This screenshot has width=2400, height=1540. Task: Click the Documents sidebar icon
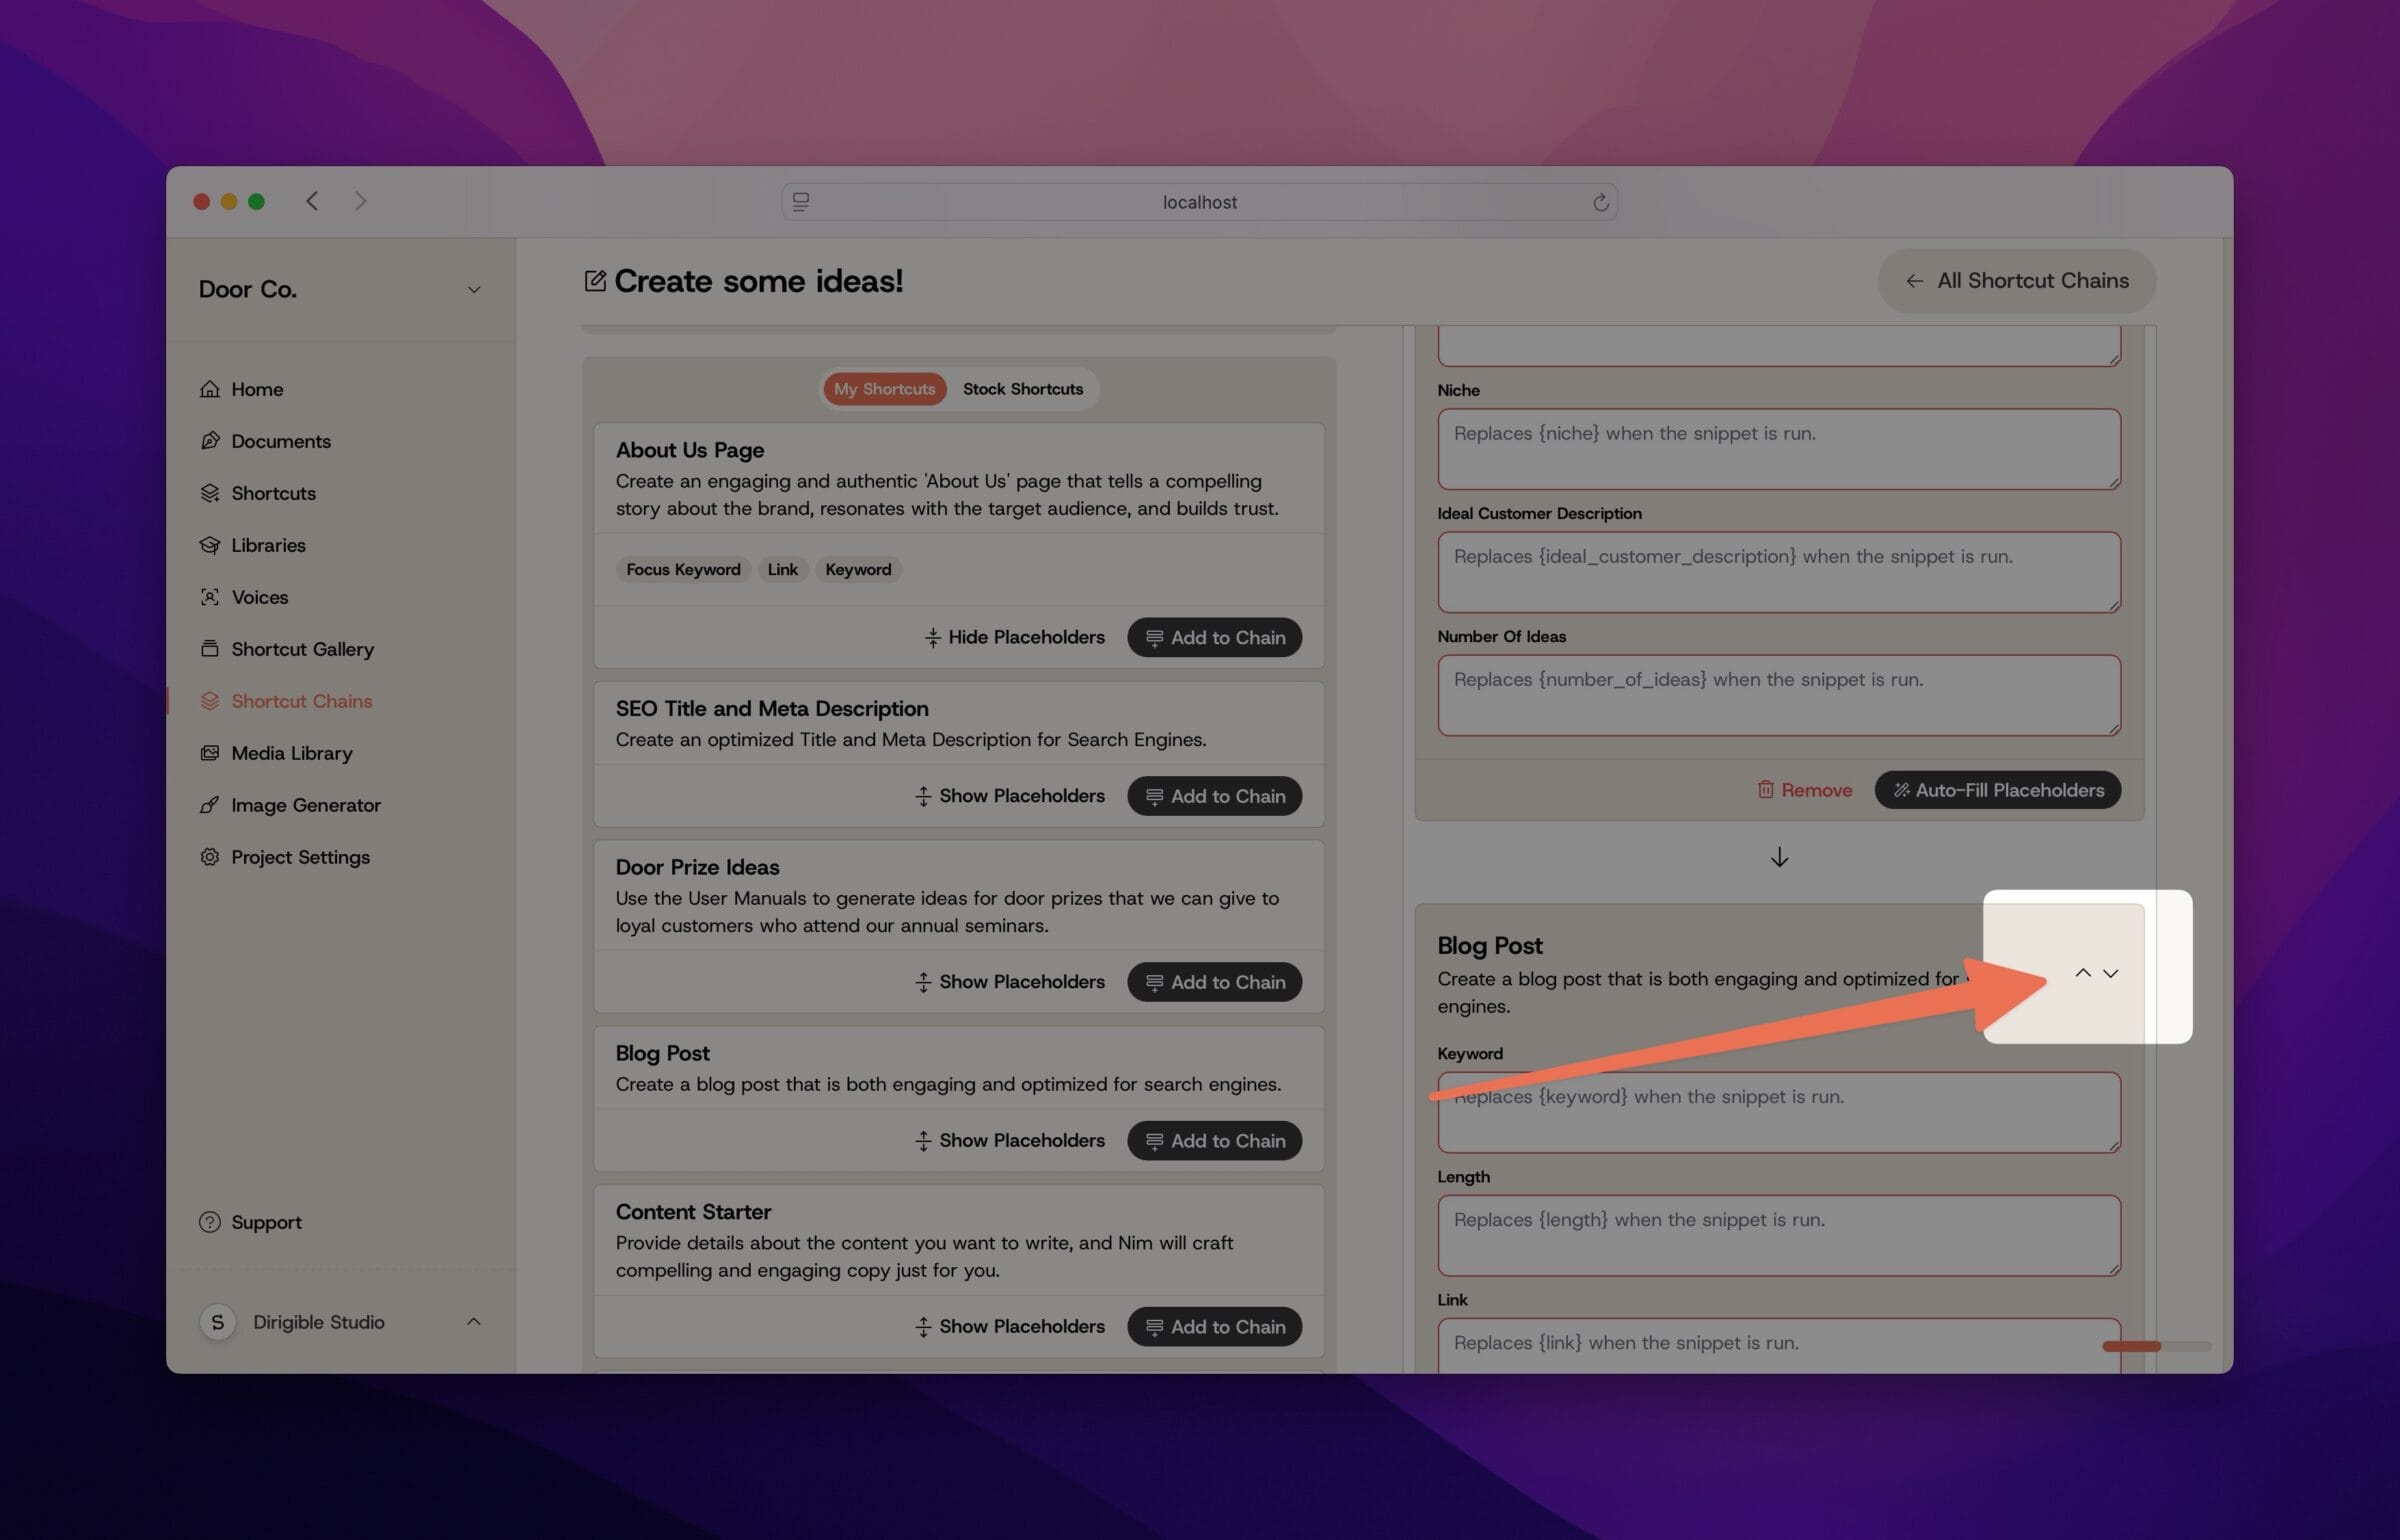pyautogui.click(x=212, y=441)
